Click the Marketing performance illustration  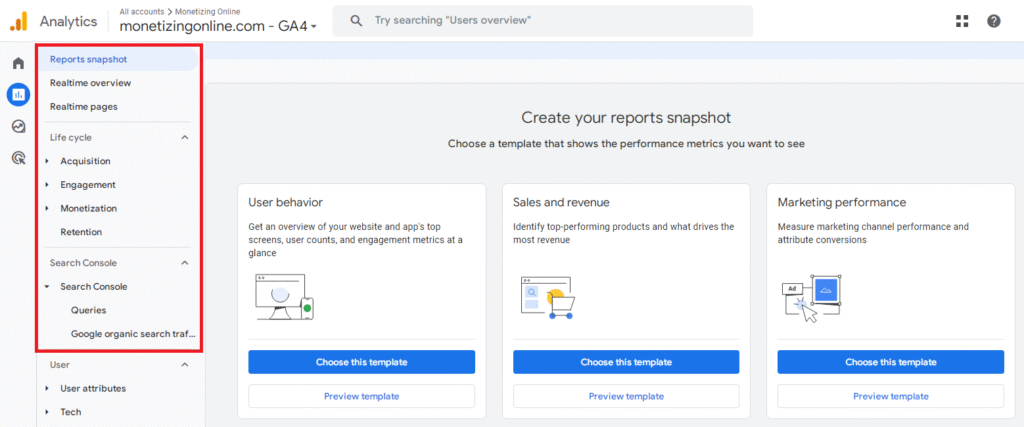[x=812, y=298]
